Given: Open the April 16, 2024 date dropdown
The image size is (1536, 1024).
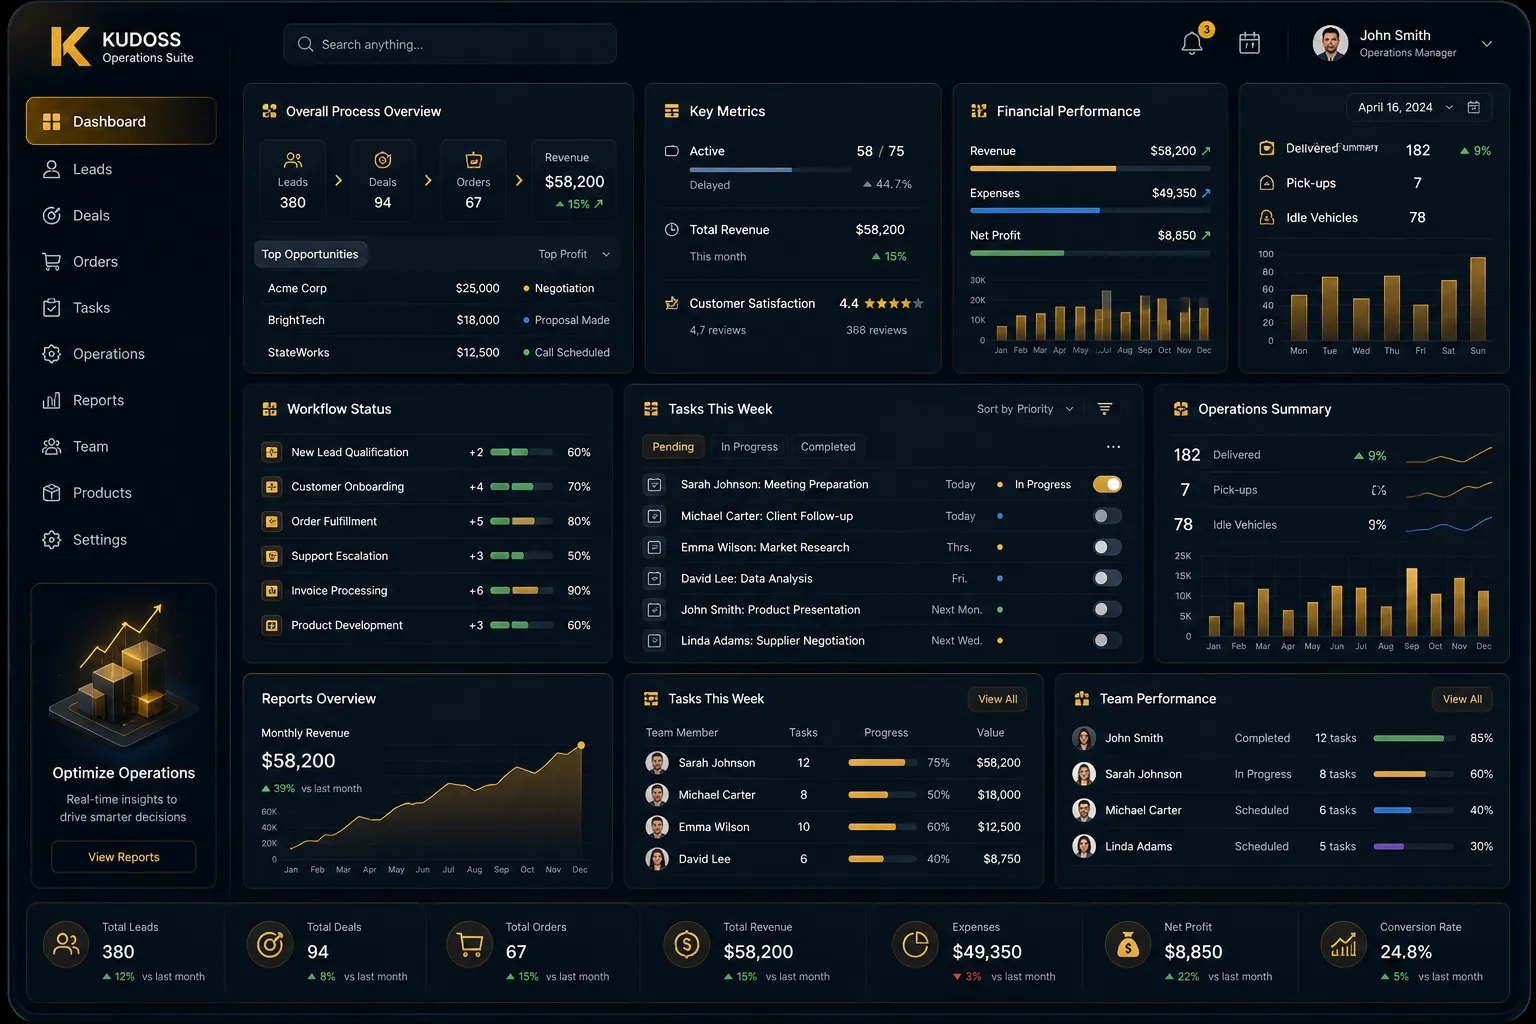Looking at the screenshot, I should pyautogui.click(x=1405, y=107).
